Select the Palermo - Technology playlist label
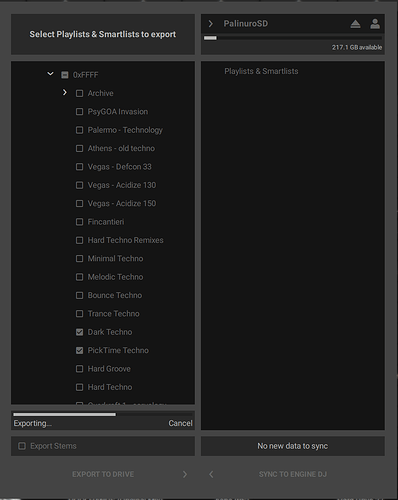This screenshot has height=500, width=398. 125,130
